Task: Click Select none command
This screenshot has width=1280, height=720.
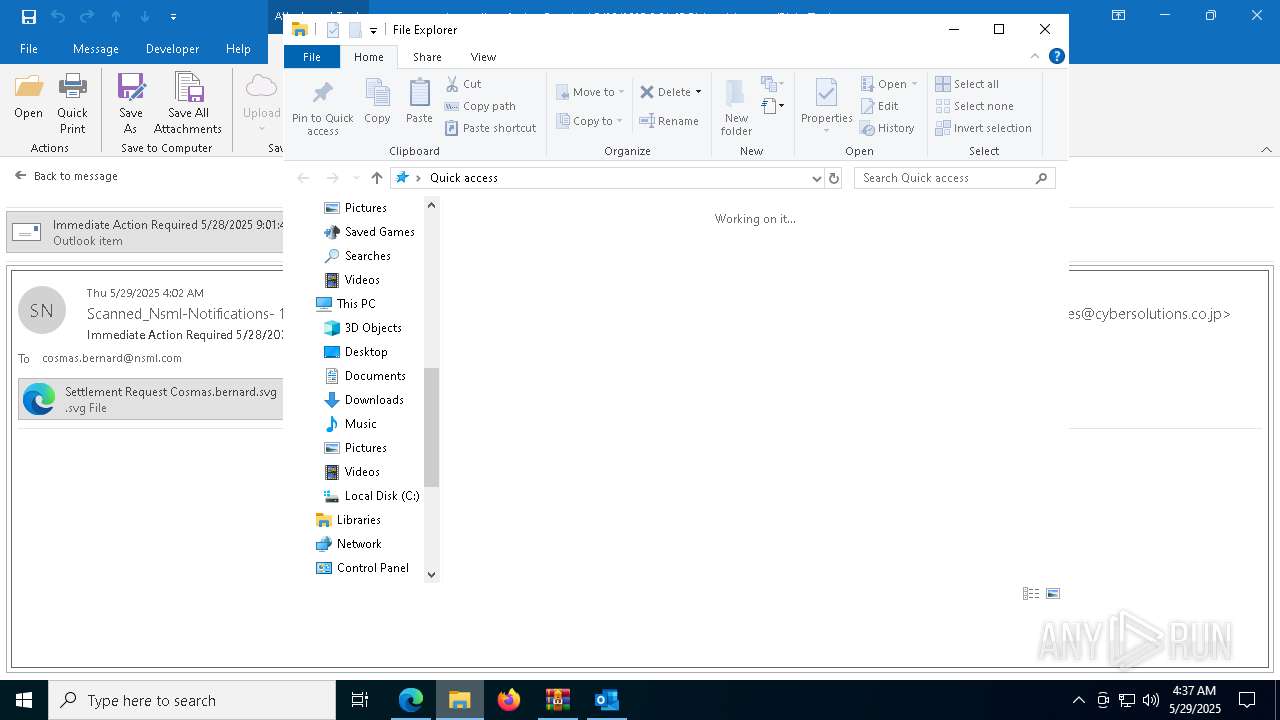Action: (x=974, y=106)
